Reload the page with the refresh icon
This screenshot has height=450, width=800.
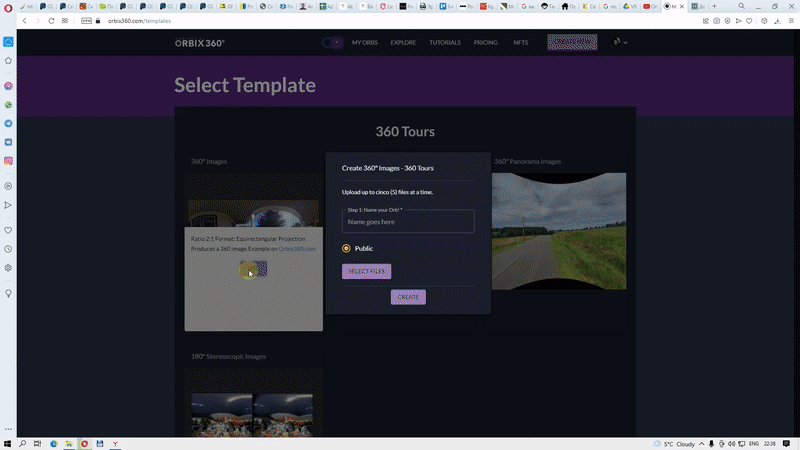pos(51,21)
